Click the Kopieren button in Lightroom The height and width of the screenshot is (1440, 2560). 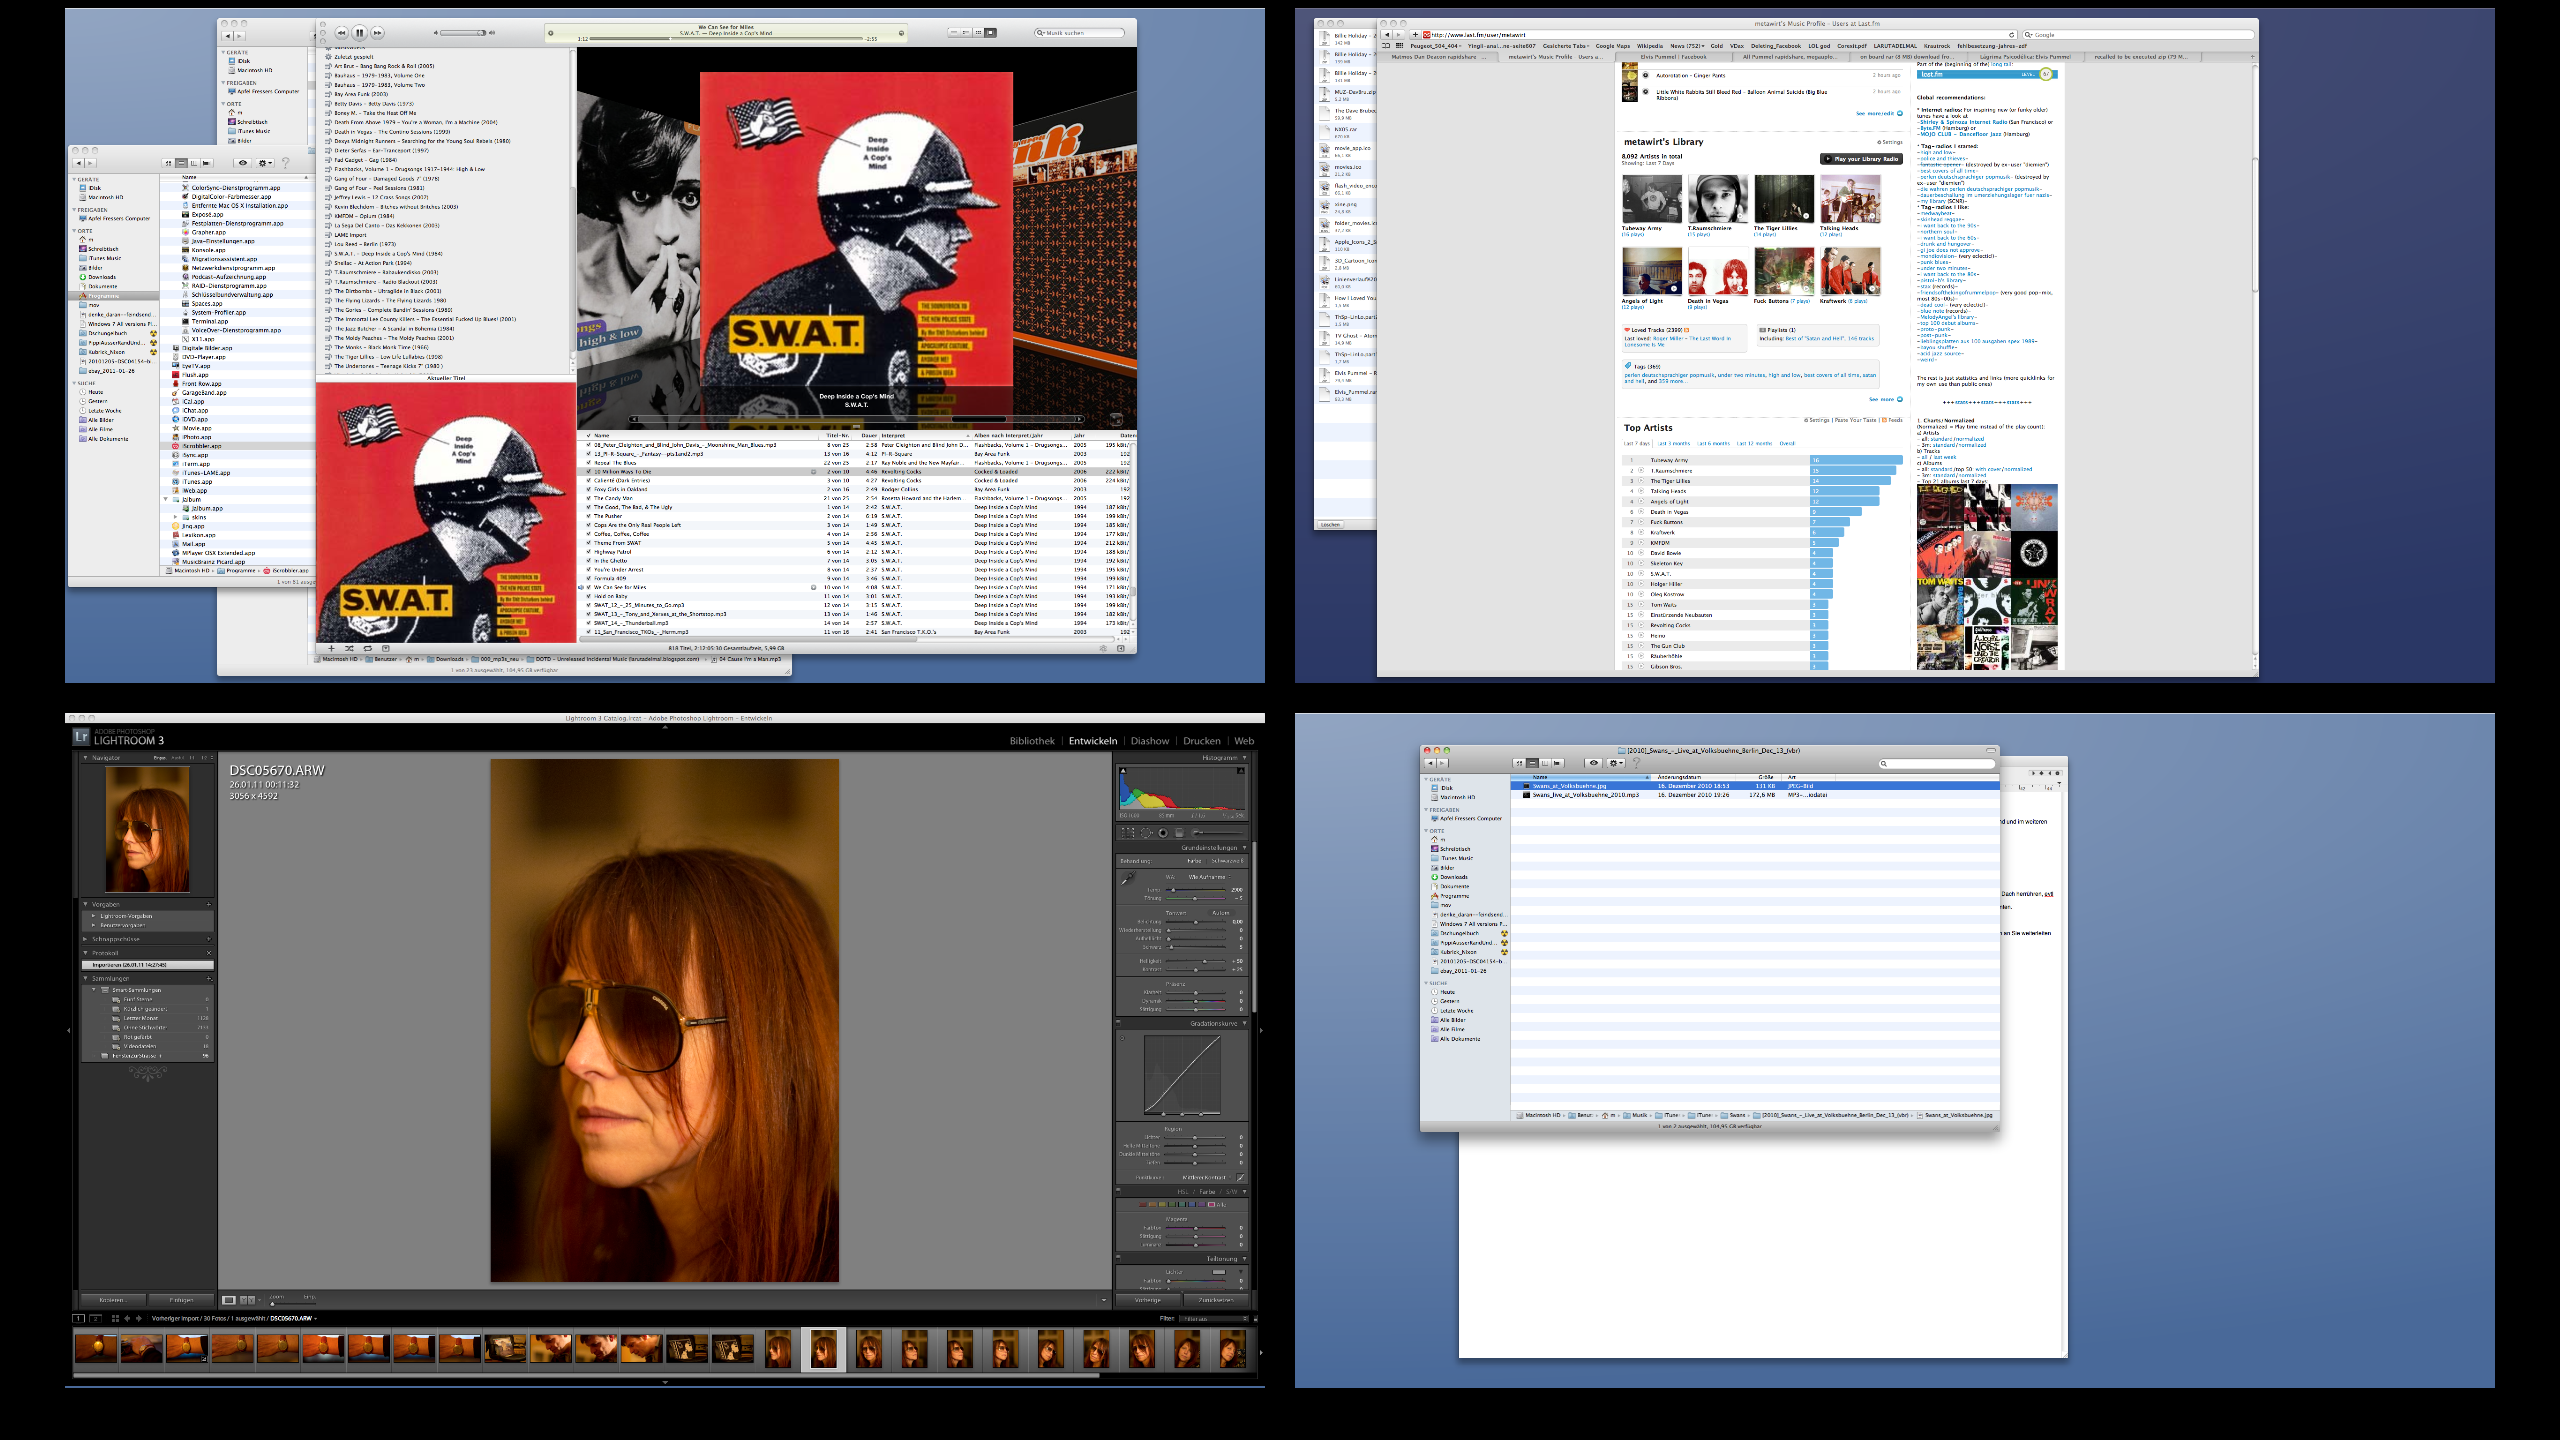pos(112,1300)
